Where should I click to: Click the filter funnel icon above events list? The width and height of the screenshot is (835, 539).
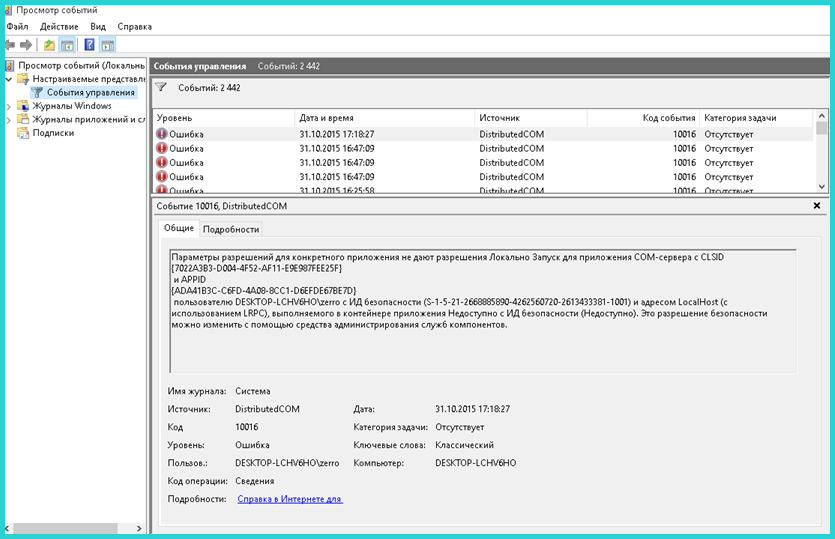click(161, 88)
